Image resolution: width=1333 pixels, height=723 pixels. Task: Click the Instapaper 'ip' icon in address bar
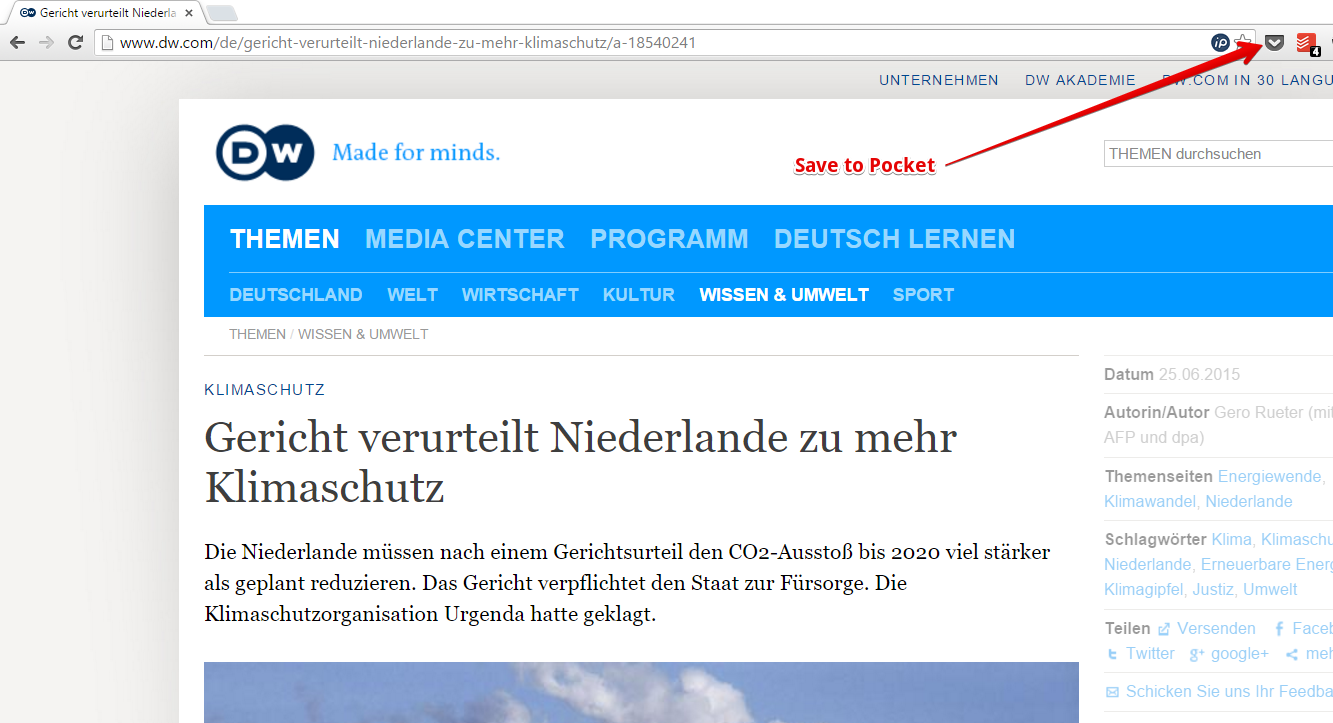(1220, 43)
